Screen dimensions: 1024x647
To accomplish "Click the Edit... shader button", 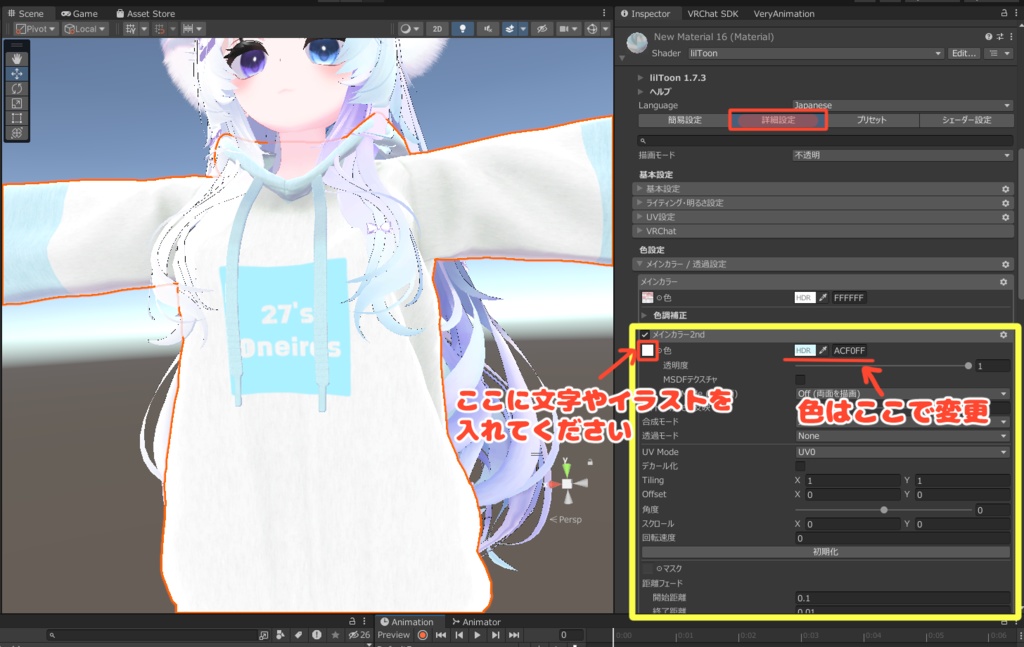I will coord(964,54).
